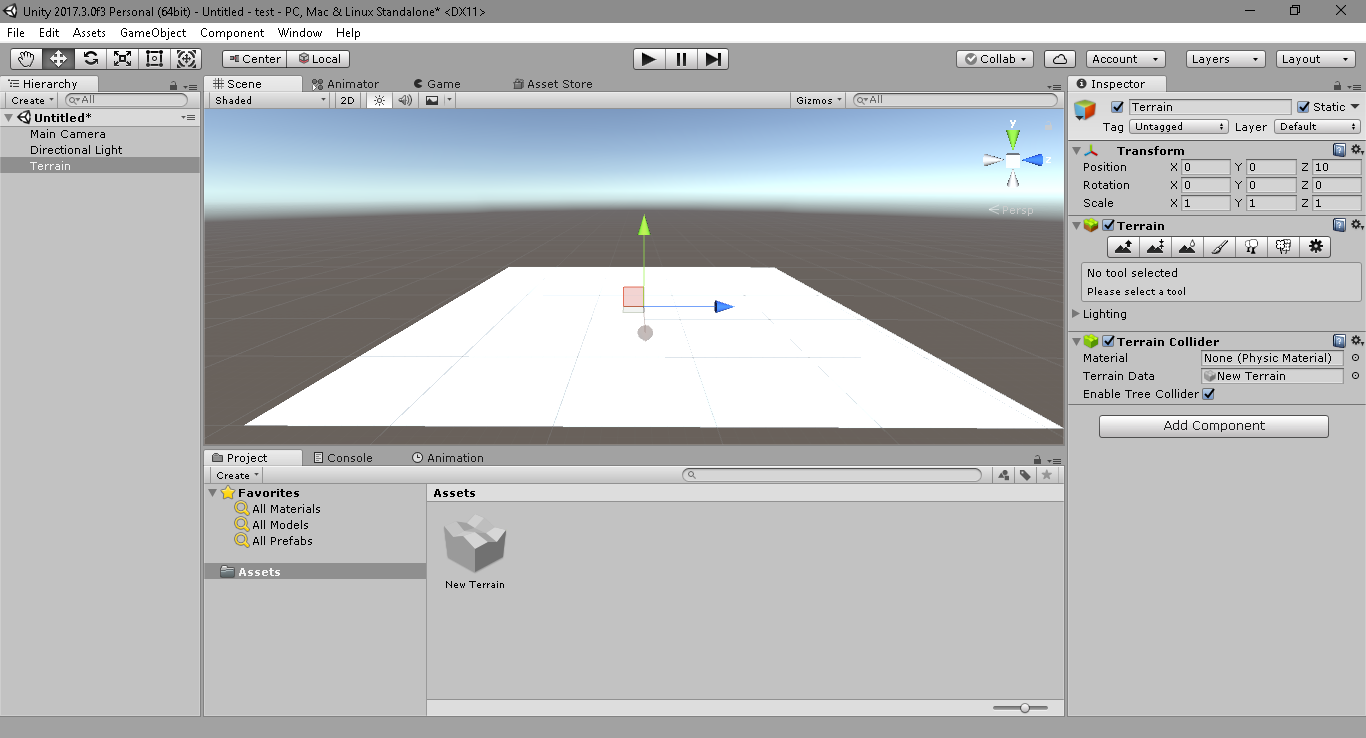Select the Paint Texture brush tool
The width and height of the screenshot is (1366, 738).
point(1219,246)
